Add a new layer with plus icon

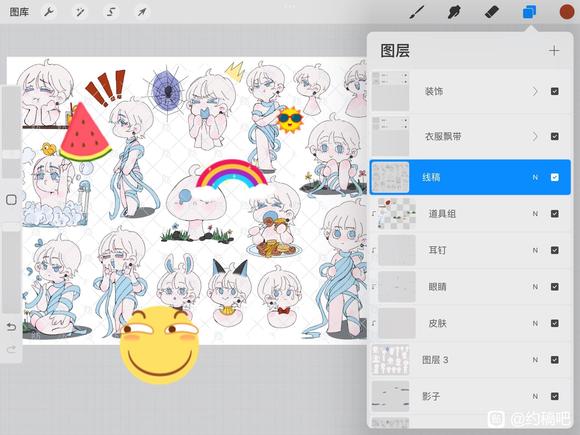tap(554, 51)
